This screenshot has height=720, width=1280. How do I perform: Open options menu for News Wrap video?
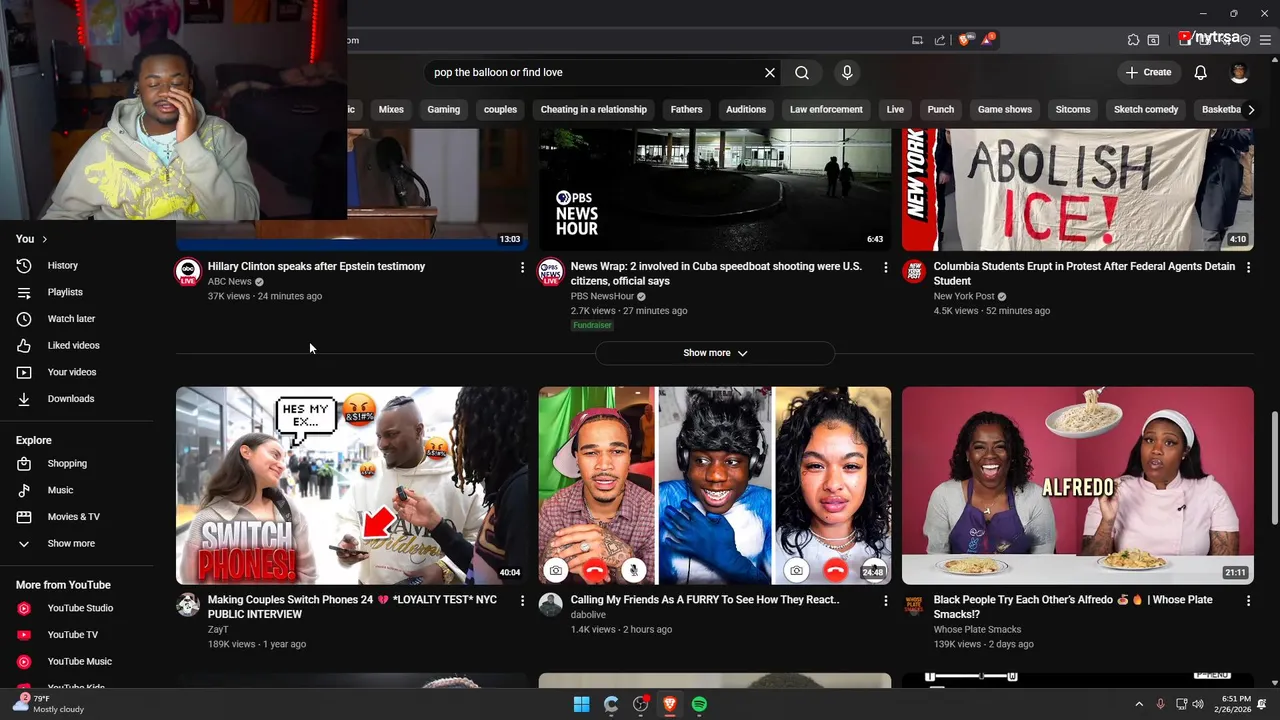885,267
